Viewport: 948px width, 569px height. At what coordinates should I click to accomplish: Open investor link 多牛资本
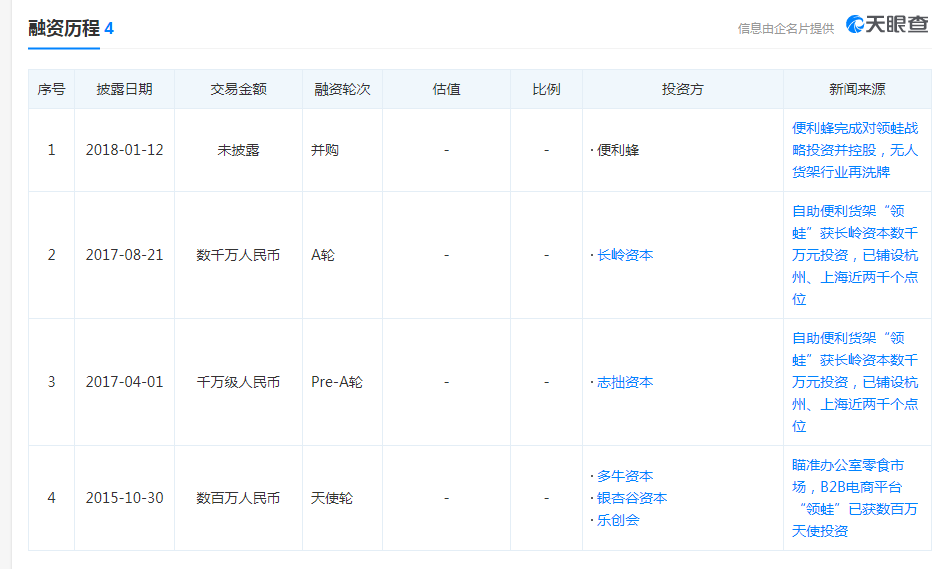tap(625, 476)
